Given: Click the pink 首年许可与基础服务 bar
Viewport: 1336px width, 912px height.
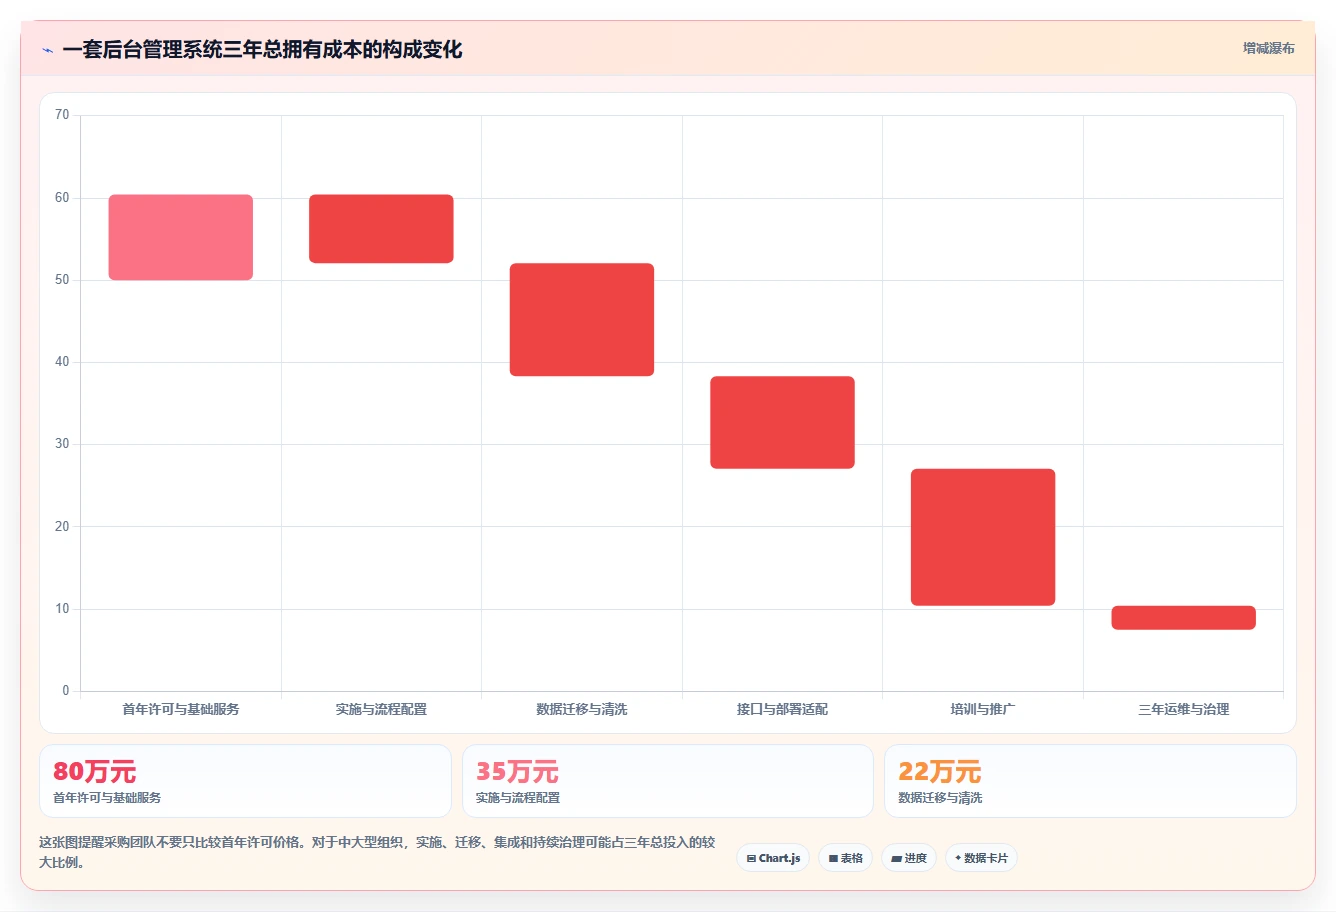Looking at the screenshot, I should coord(181,237).
